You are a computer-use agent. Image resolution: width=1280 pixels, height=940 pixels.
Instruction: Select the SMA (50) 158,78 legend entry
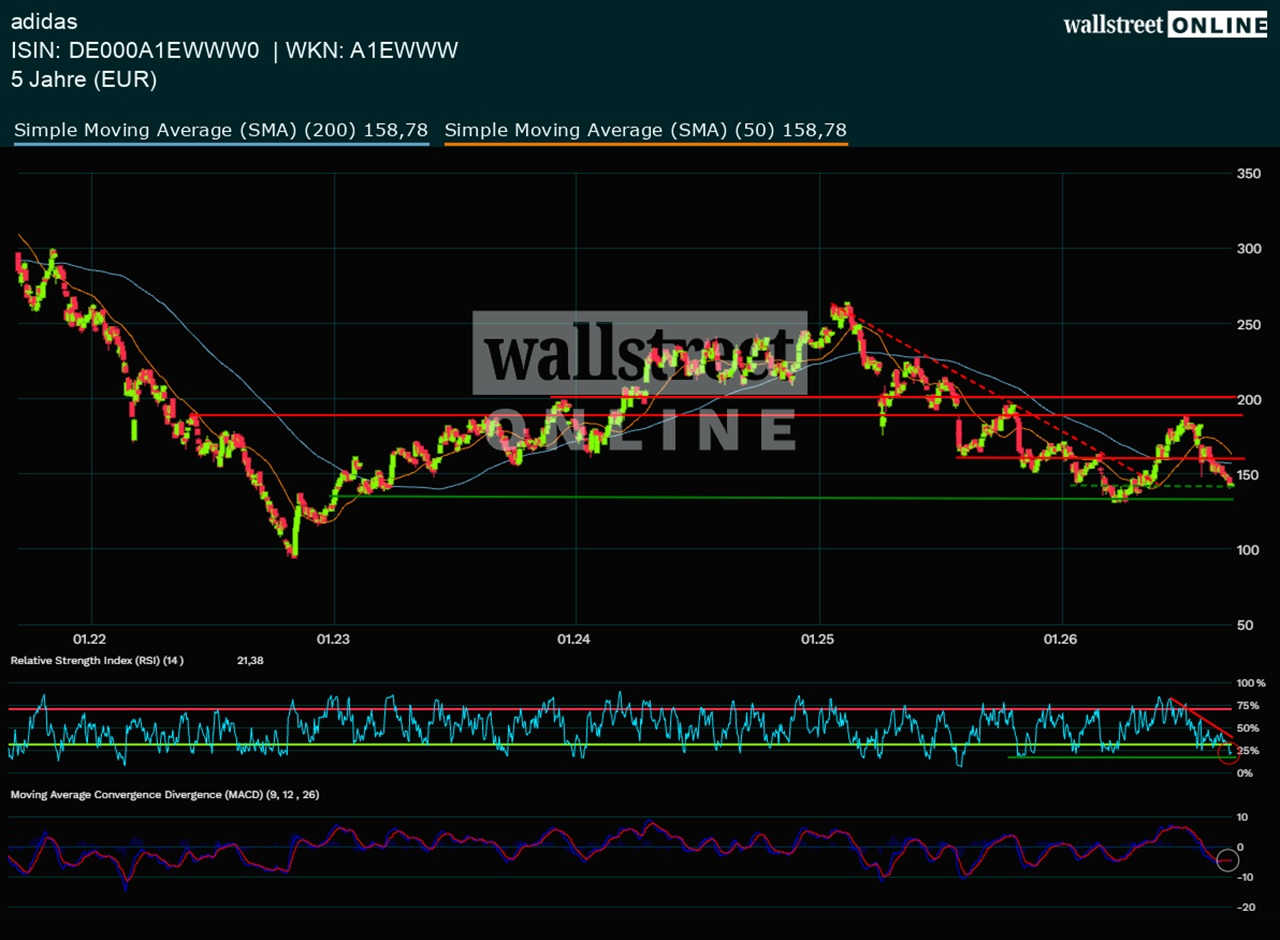point(646,130)
